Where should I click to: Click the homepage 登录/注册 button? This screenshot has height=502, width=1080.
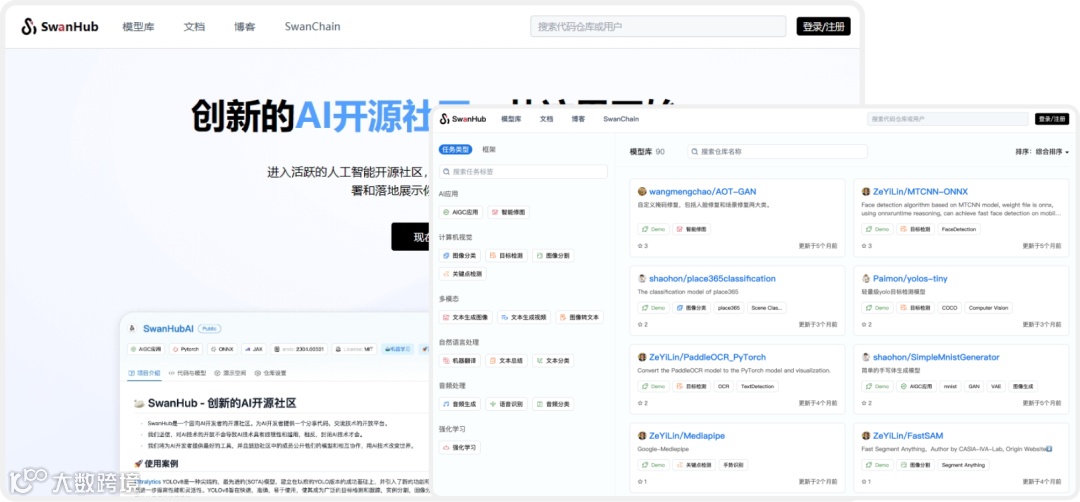(823, 27)
